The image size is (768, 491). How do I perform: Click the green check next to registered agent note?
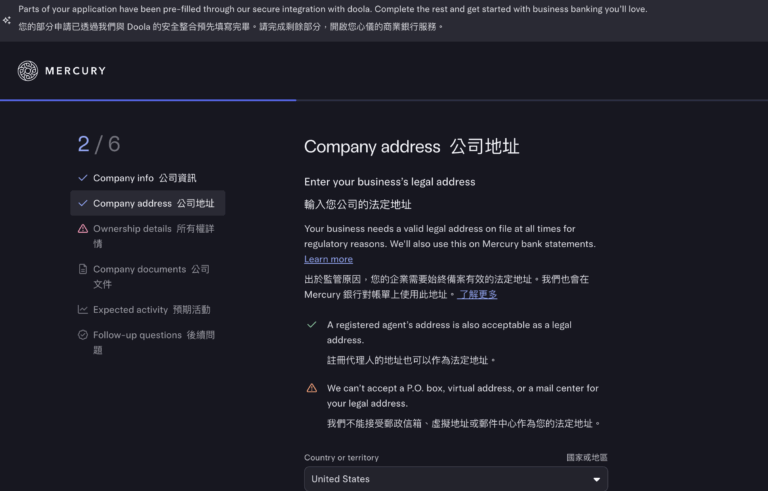click(312, 325)
